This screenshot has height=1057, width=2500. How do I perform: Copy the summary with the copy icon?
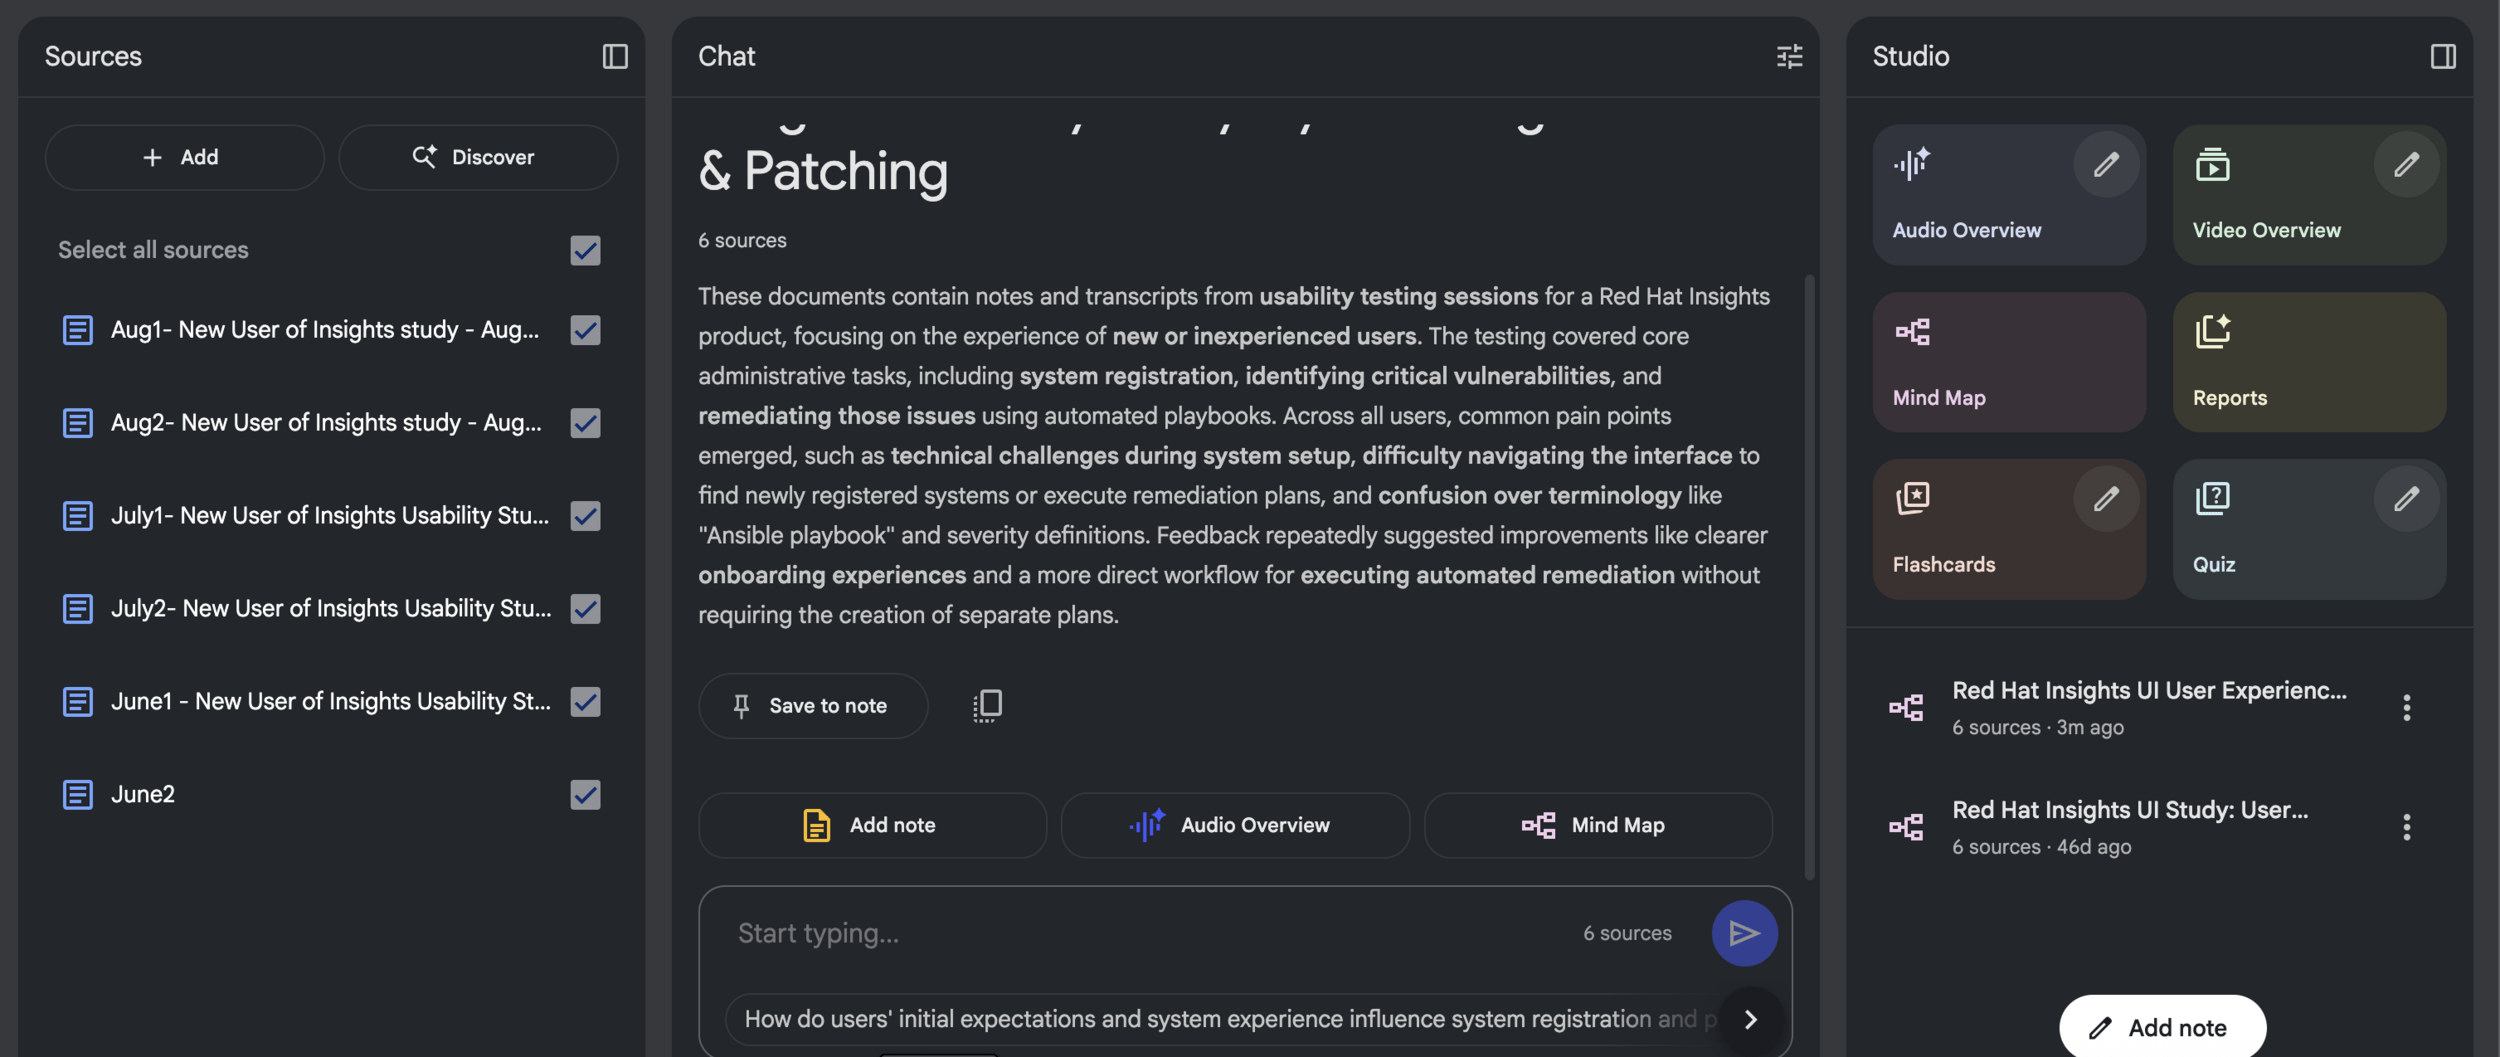tap(987, 706)
